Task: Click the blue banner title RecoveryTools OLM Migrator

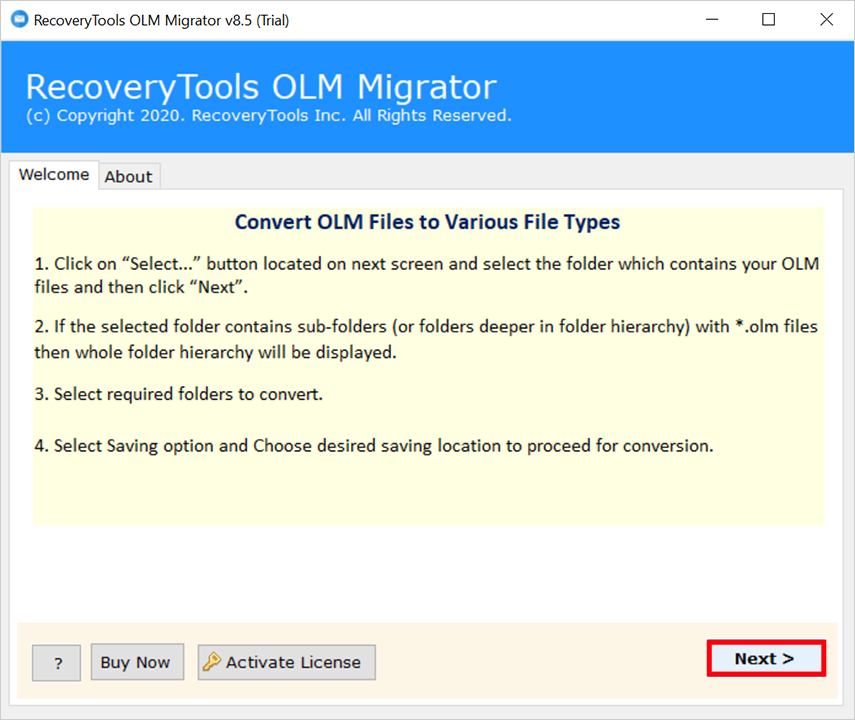Action: pyautogui.click(x=260, y=86)
